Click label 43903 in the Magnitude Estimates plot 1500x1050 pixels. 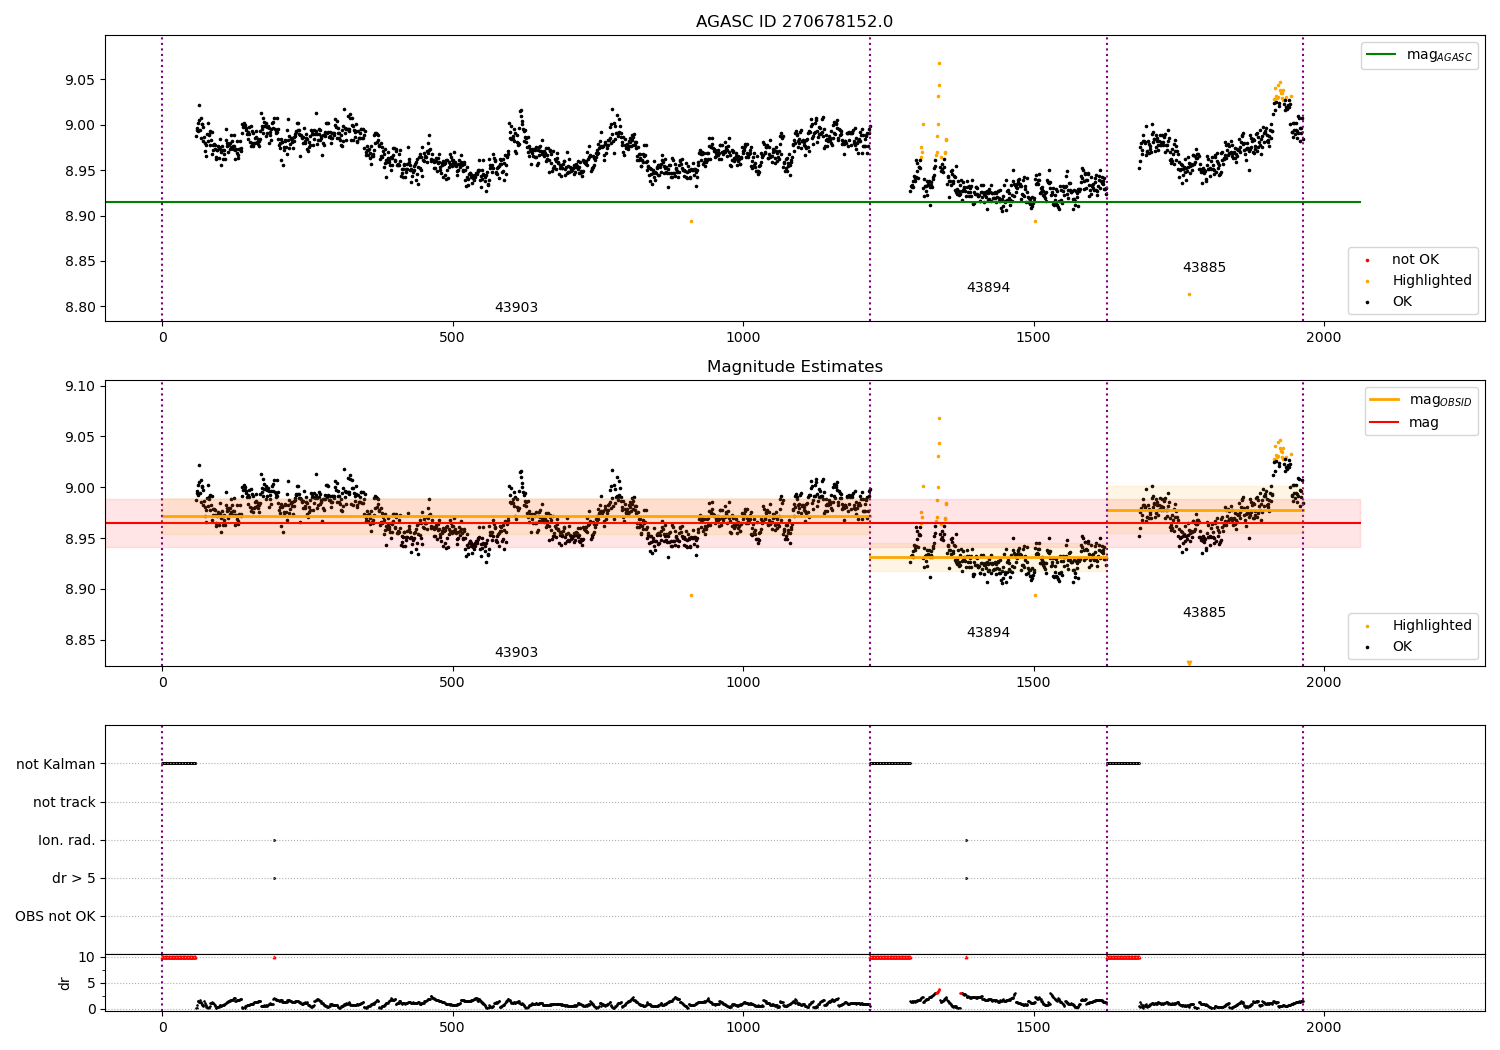[x=516, y=653]
